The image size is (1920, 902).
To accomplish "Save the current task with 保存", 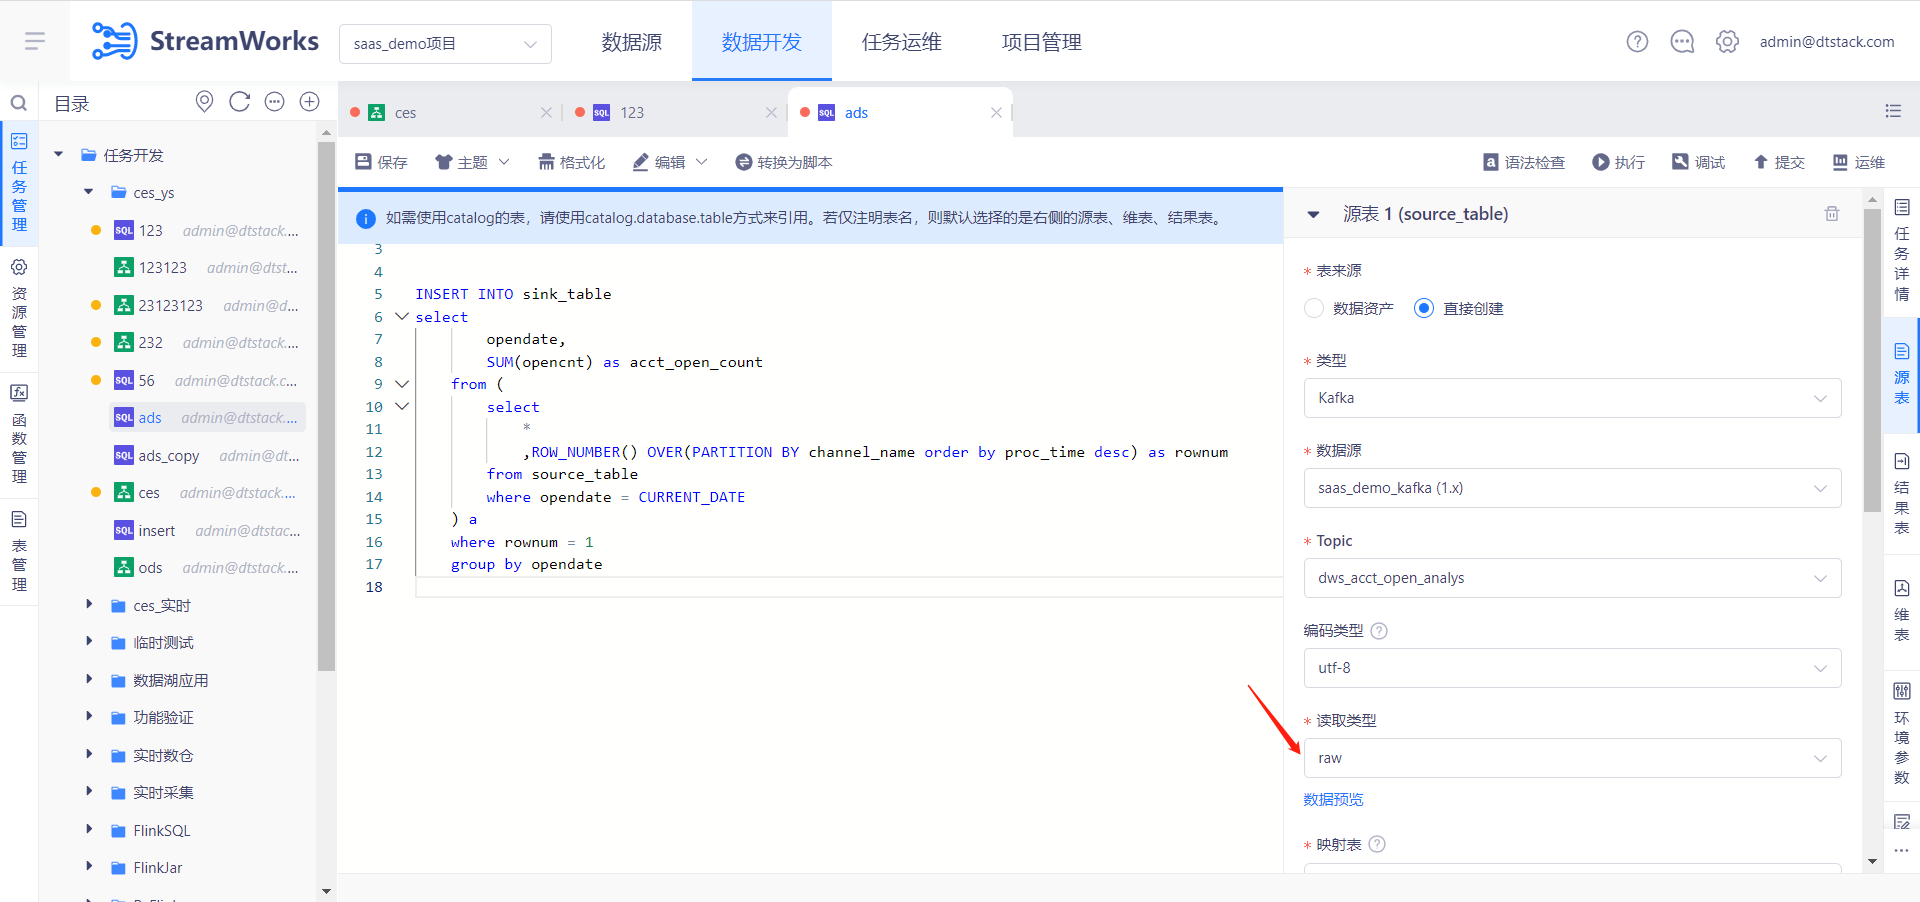I will (381, 162).
